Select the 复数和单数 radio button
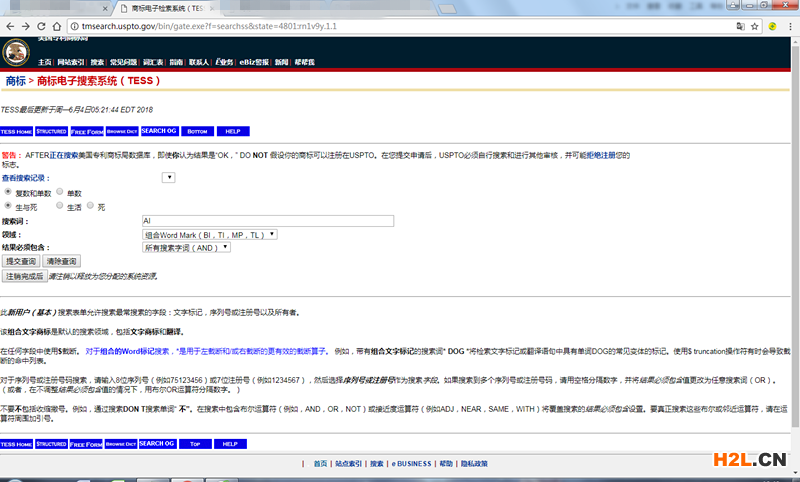 point(8,192)
